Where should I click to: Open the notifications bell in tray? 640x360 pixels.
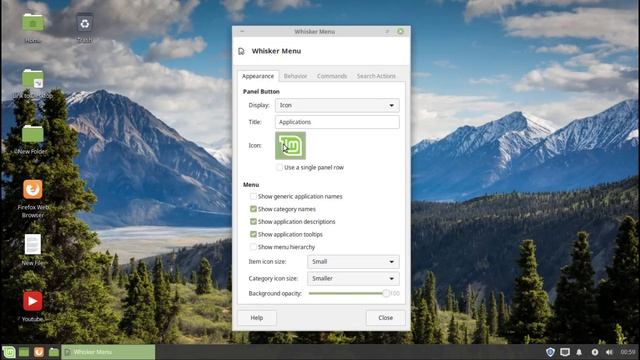coord(579,352)
